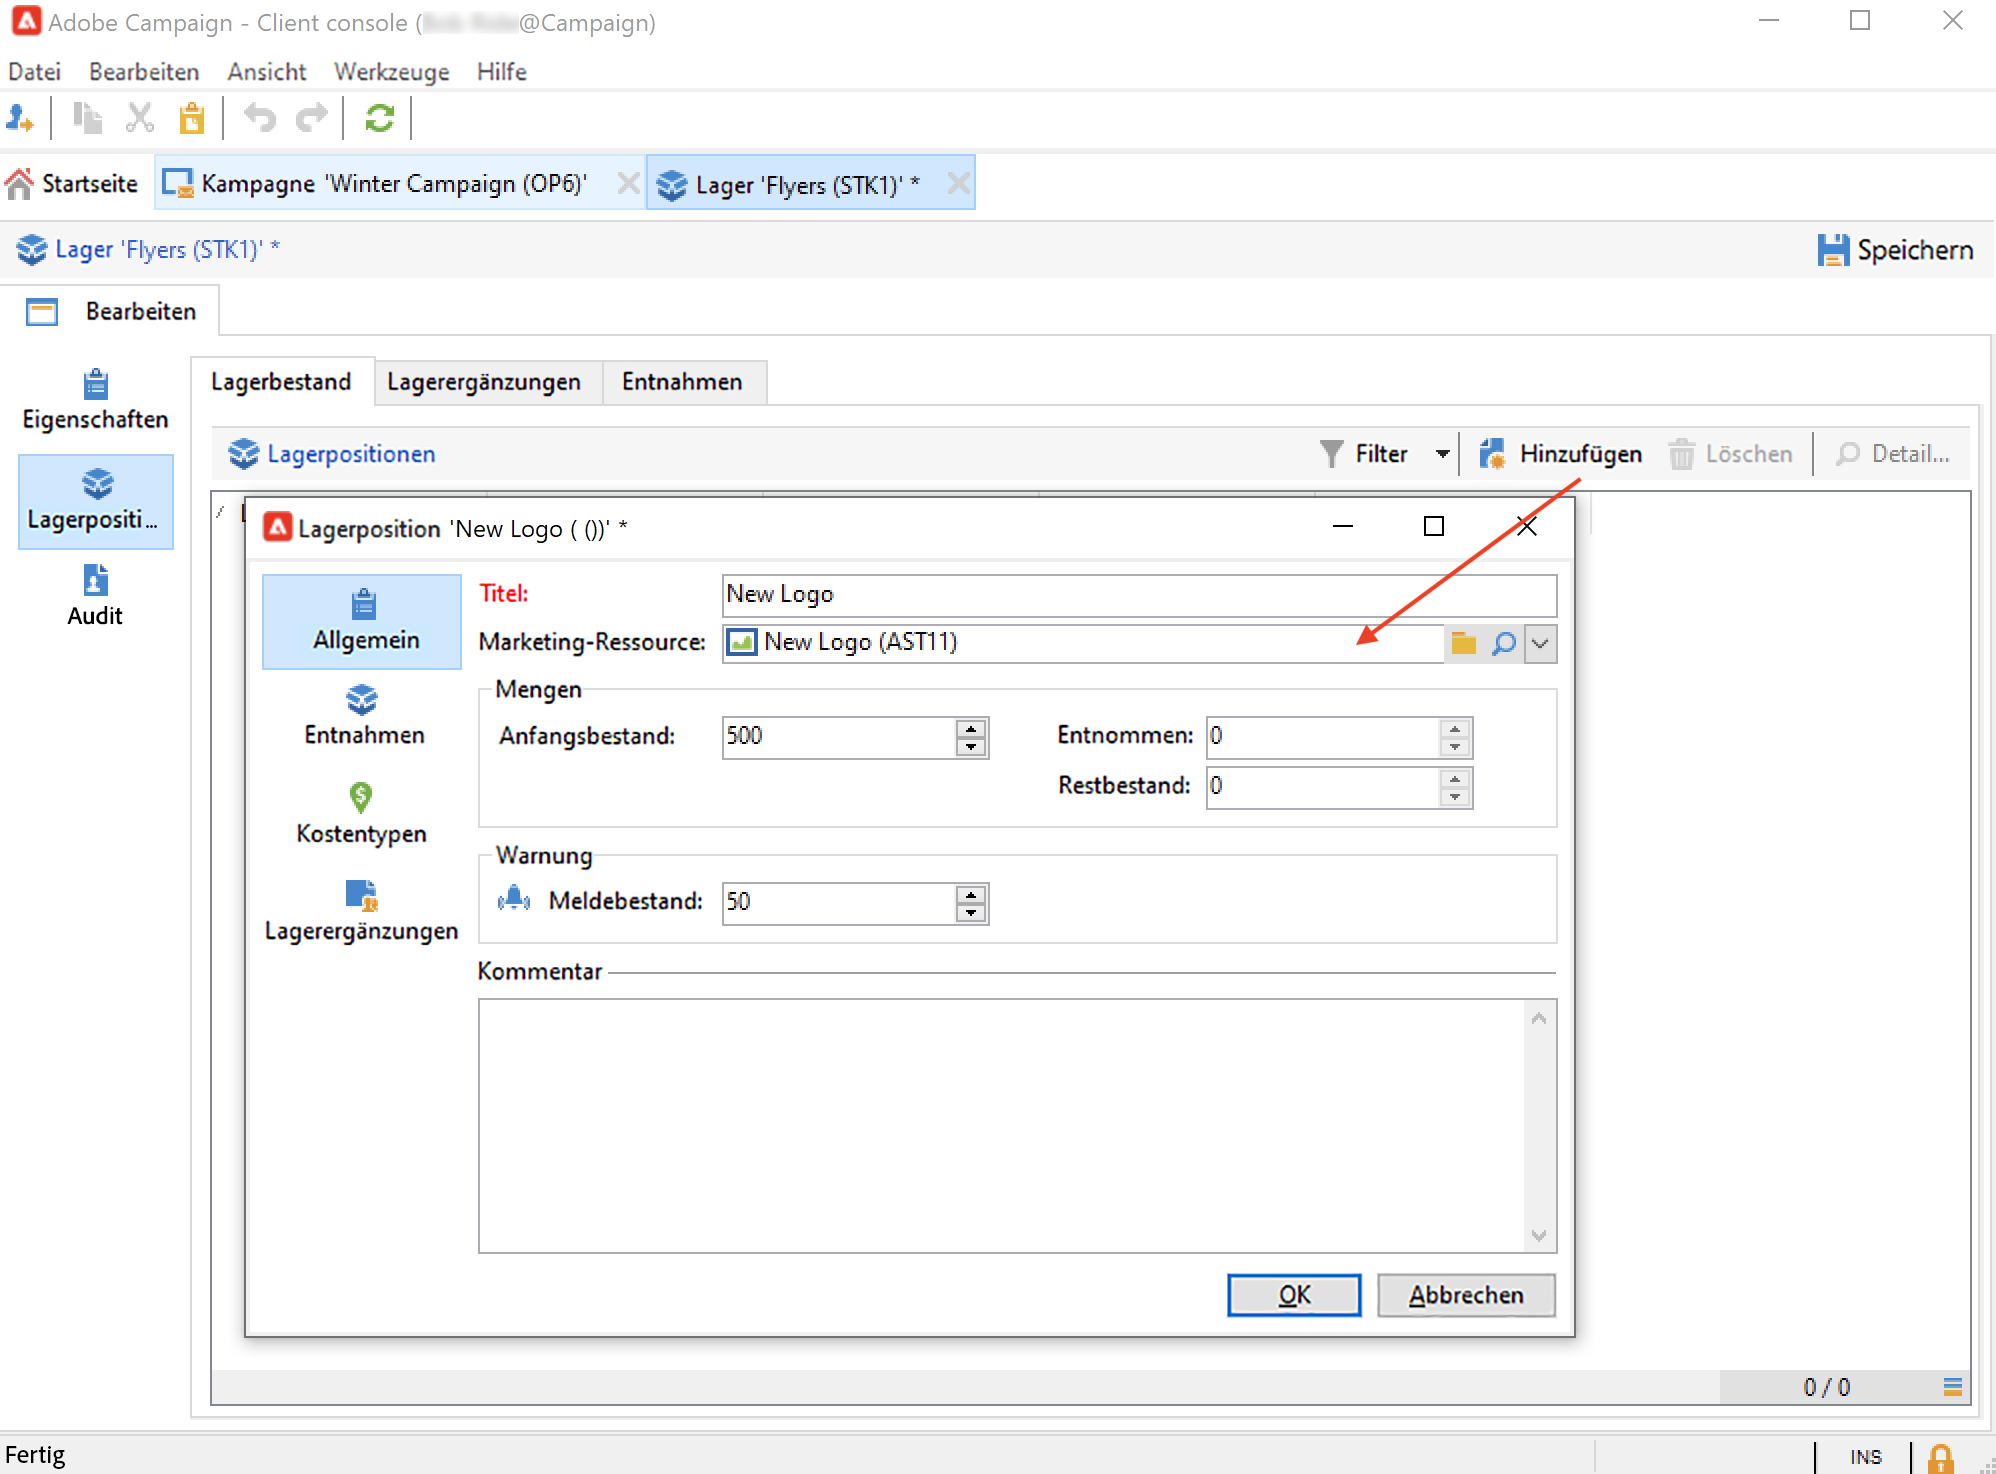The image size is (1996, 1474).
Task: Open the Filter dropdown arrow
Action: tap(1442, 454)
